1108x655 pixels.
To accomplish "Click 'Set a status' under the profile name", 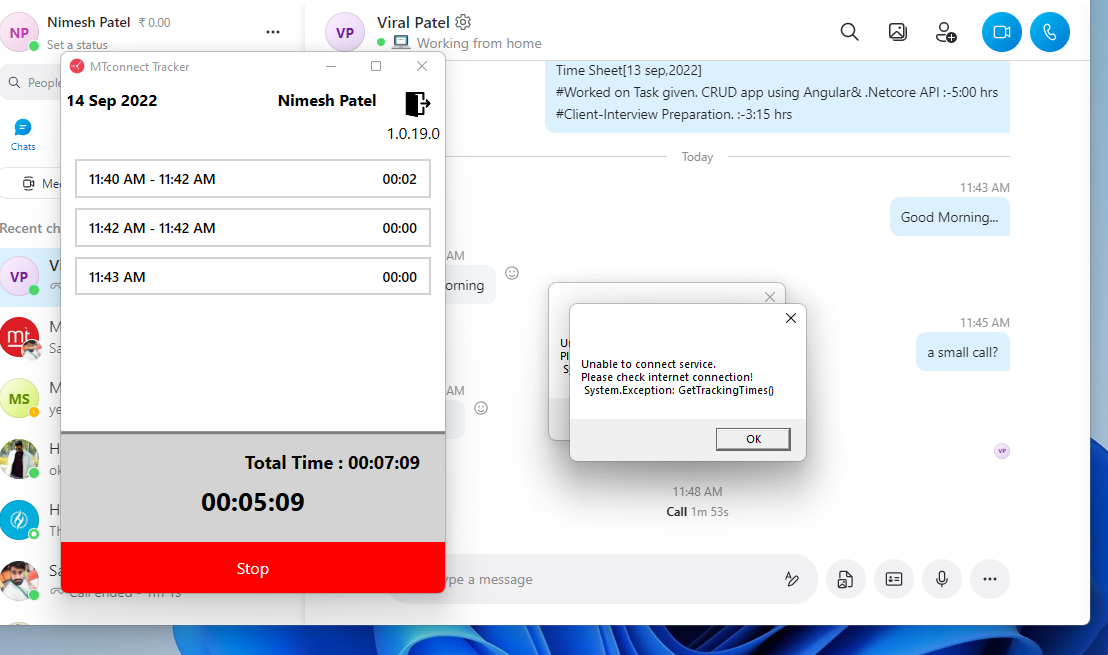I will 77,45.
